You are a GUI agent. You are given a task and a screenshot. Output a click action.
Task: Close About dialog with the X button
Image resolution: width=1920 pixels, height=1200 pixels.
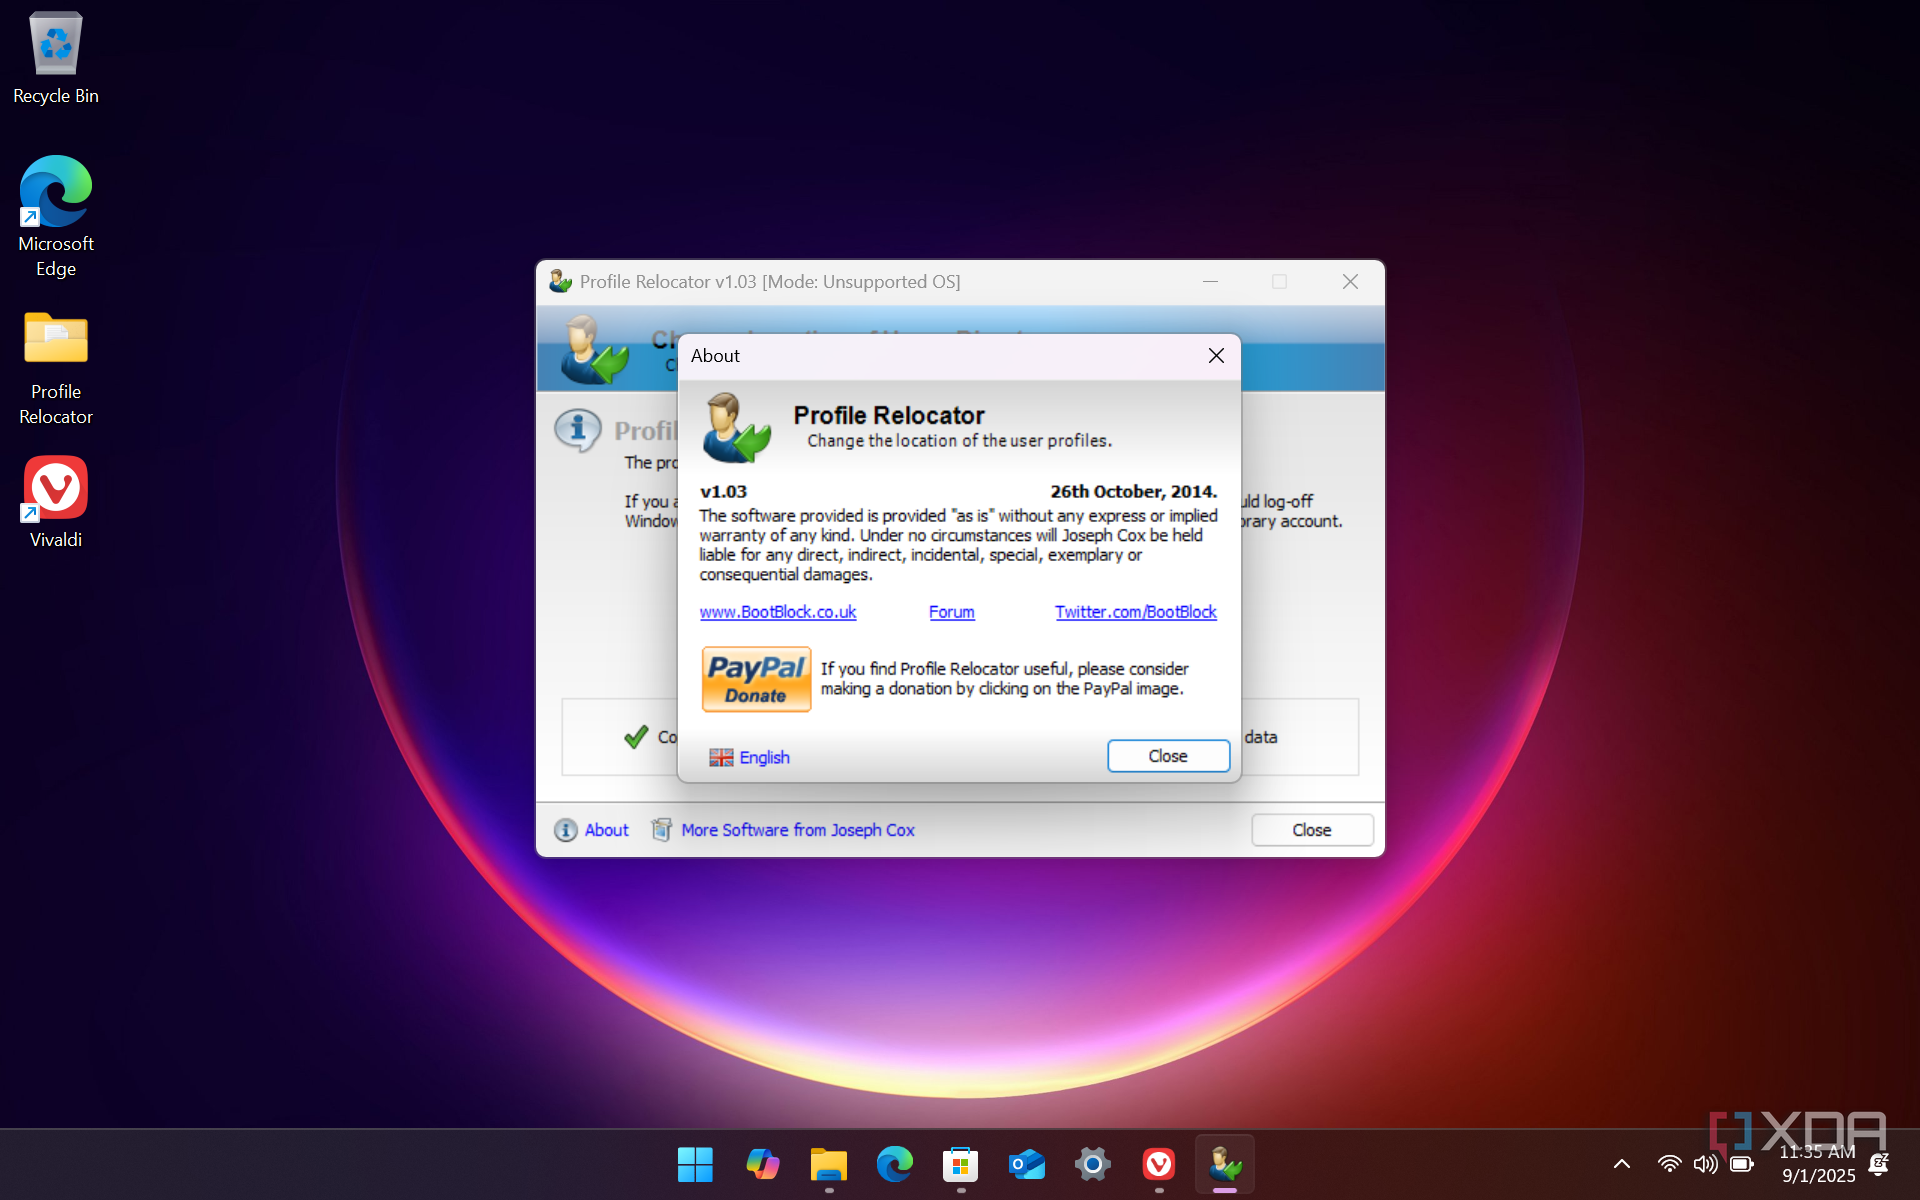(x=1216, y=356)
